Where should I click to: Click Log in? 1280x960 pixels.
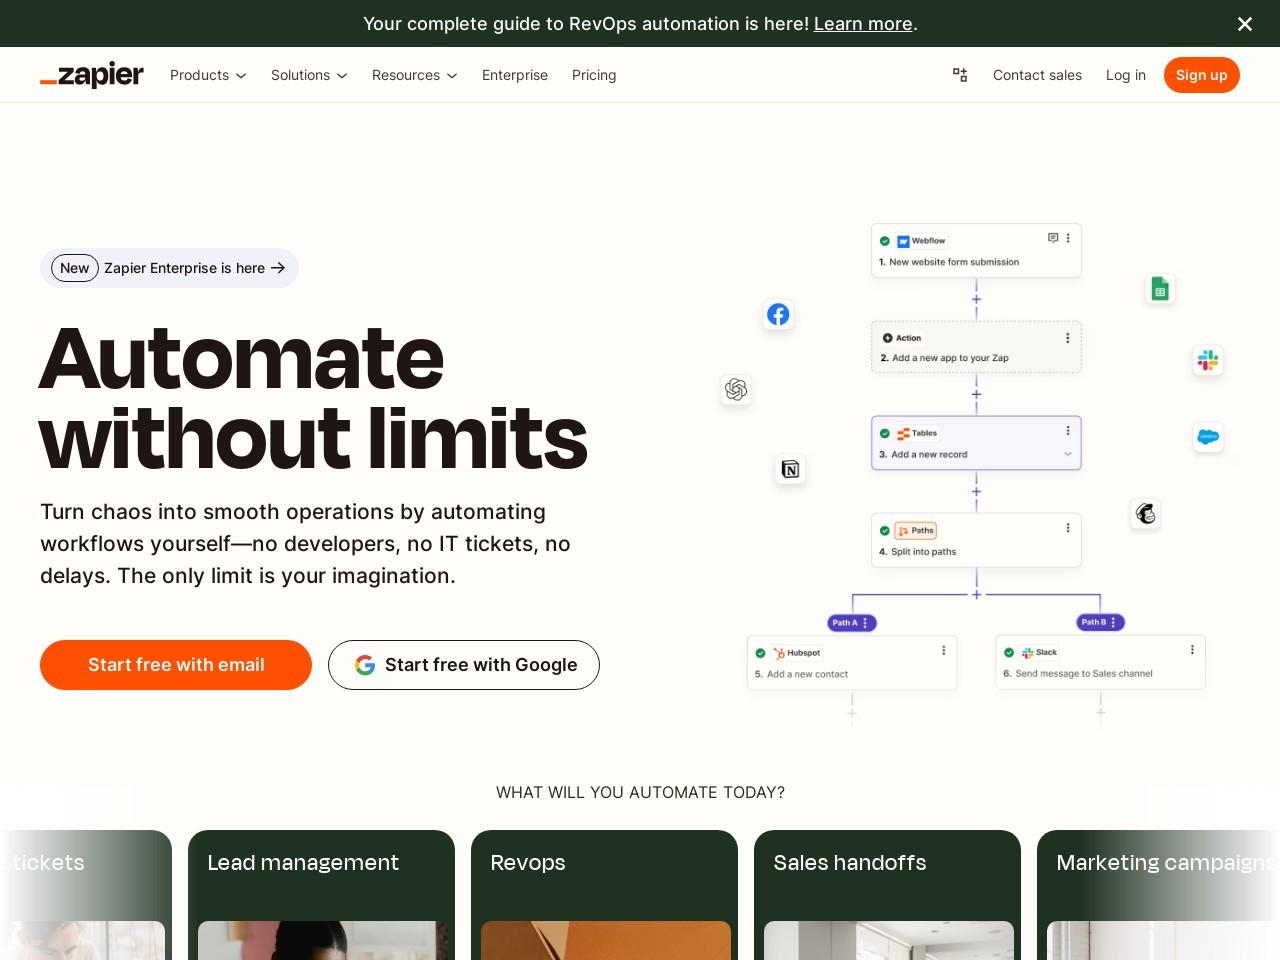click(x=1126, y=75)
